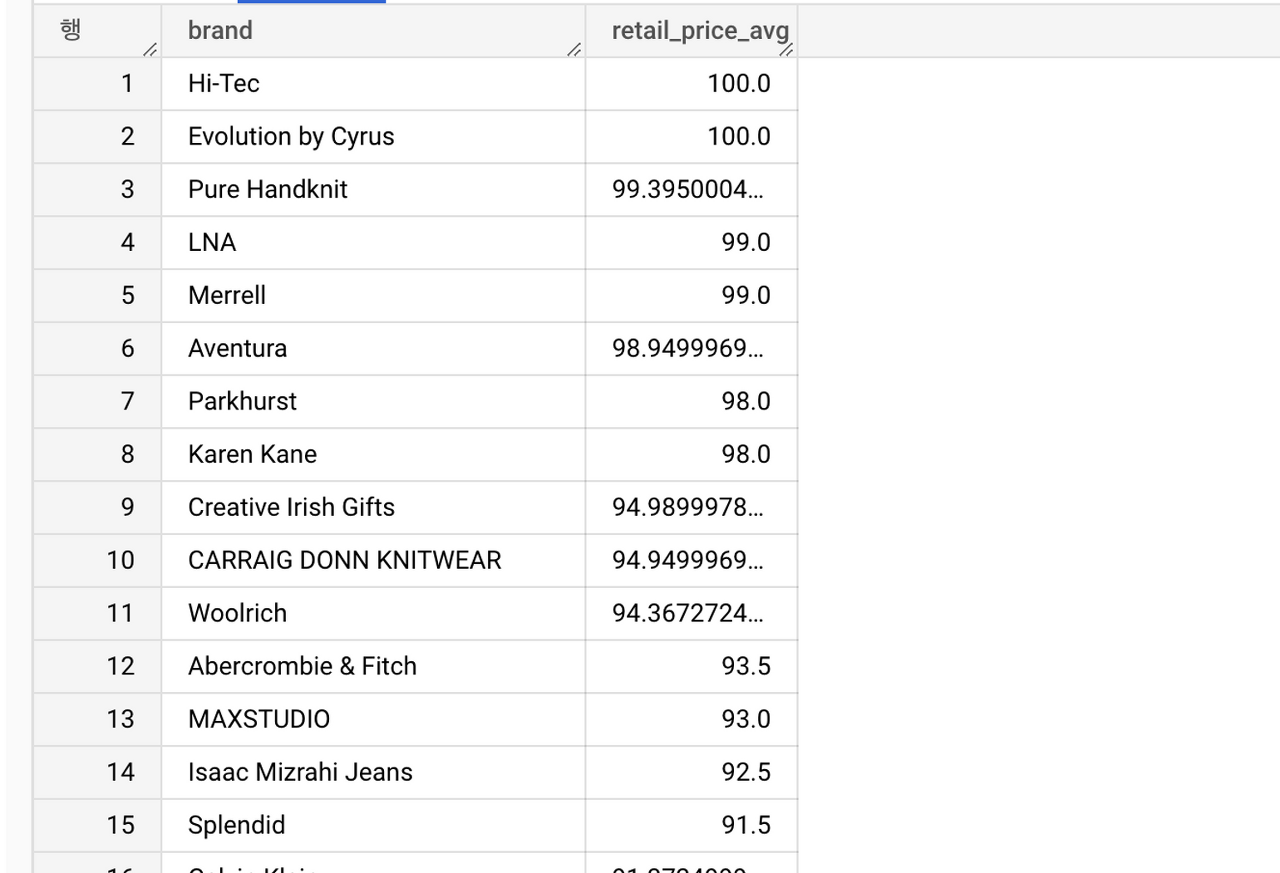Select the Isaac Mizrahi Jeans cell
This screenshot has width=1280, height=873.
373,773
